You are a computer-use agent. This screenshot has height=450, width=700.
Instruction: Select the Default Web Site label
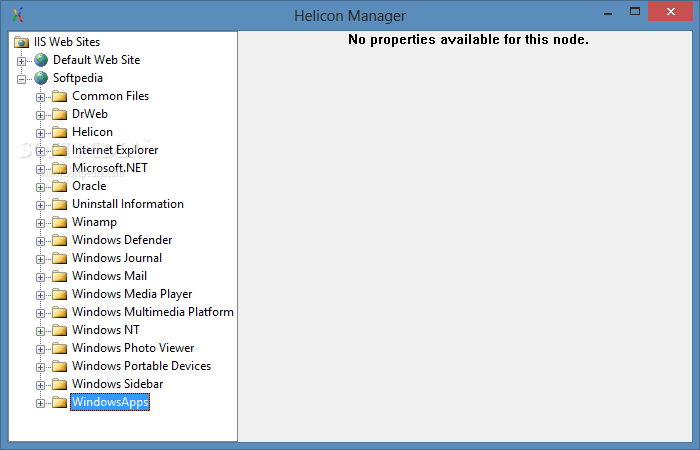click(96, 60)
